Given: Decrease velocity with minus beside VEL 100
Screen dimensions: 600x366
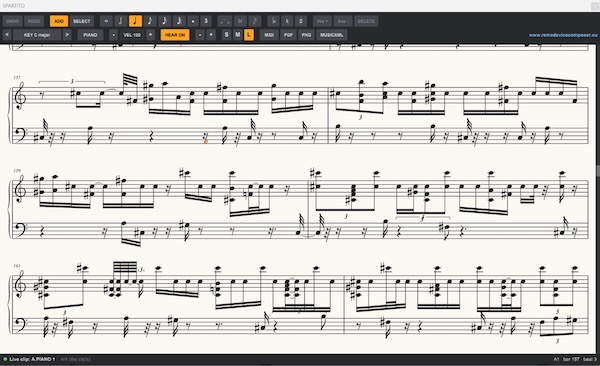Looking at the screenshot, I should 113,35.
